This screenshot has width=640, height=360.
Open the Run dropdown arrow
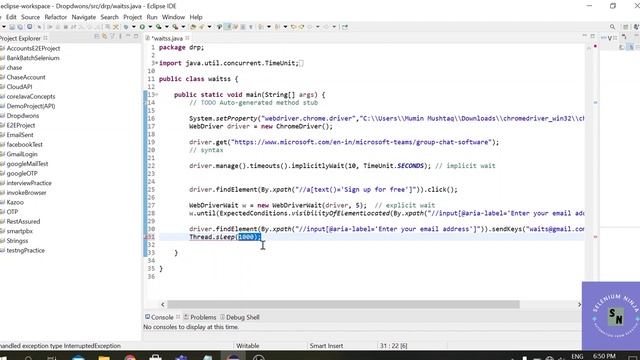pyautogui.click(x=150, y=27)
